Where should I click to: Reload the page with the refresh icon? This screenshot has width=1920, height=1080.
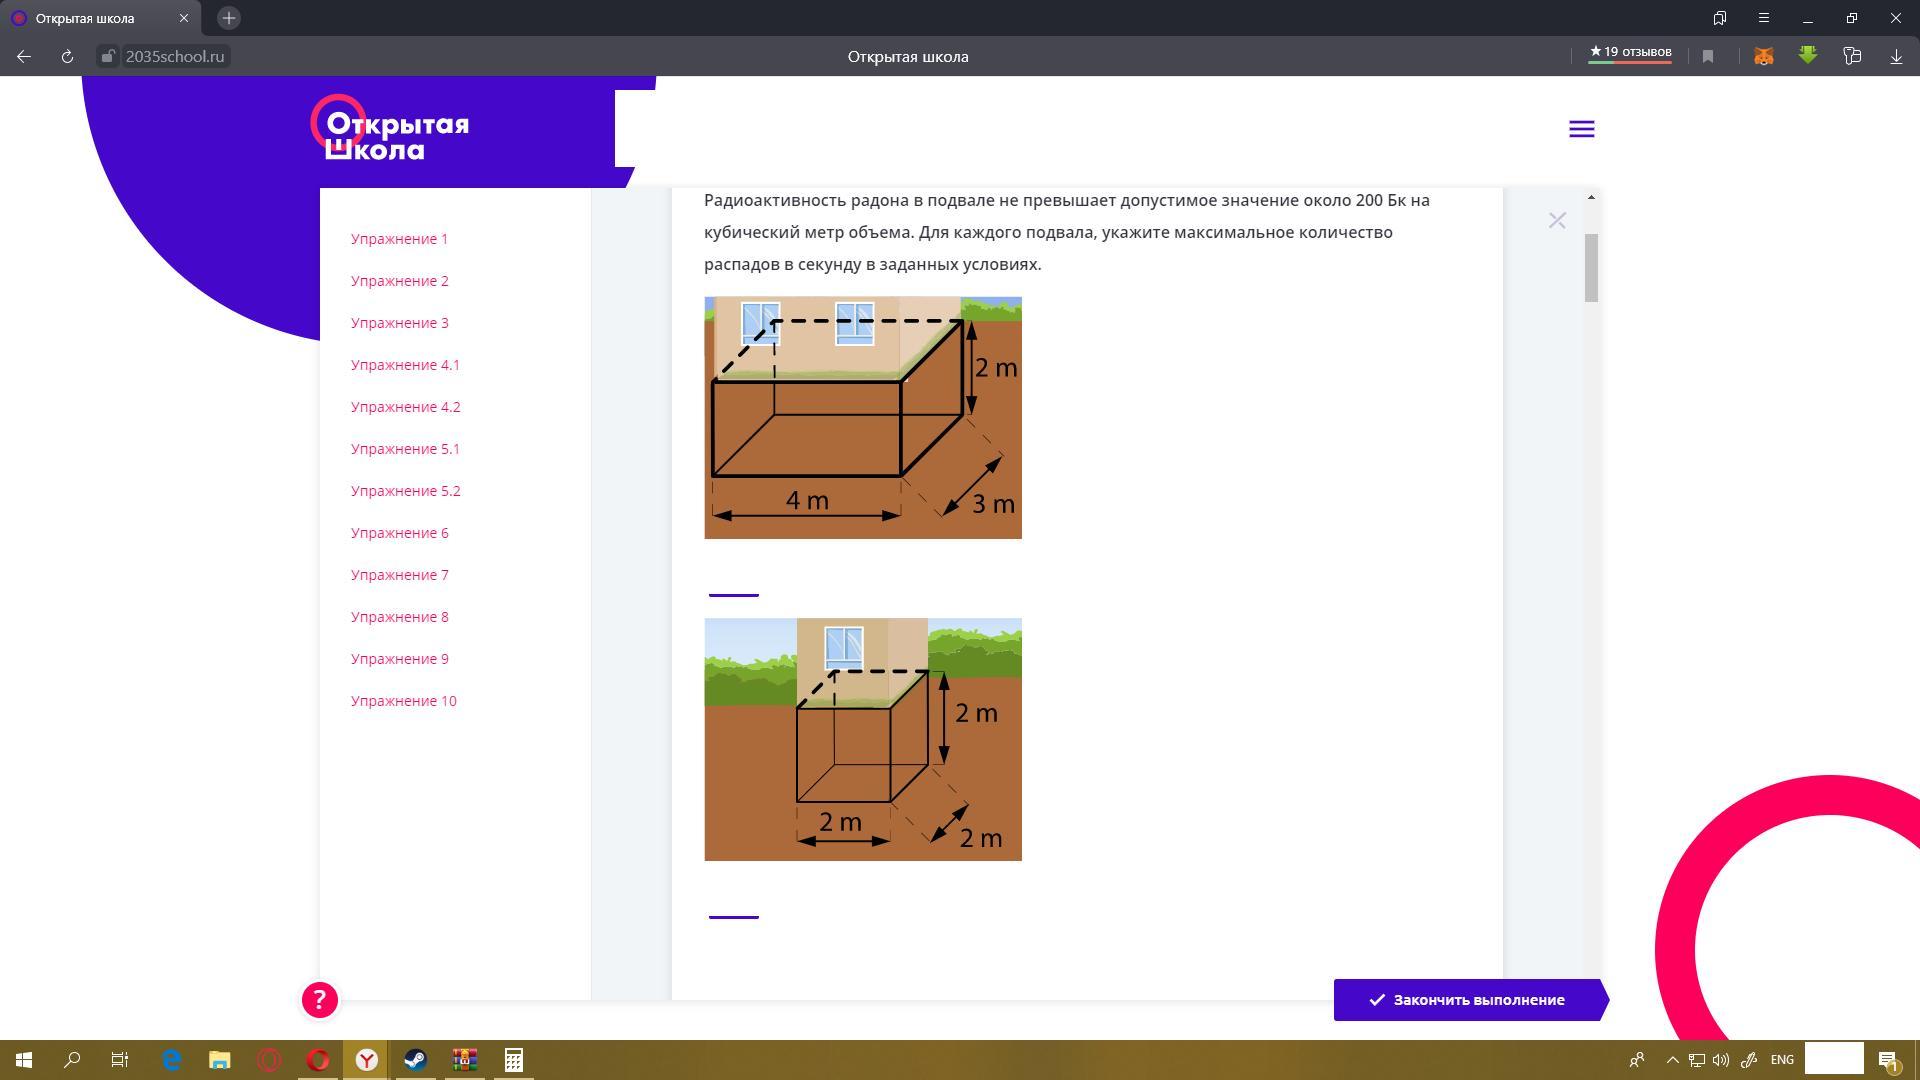(67, 57)
